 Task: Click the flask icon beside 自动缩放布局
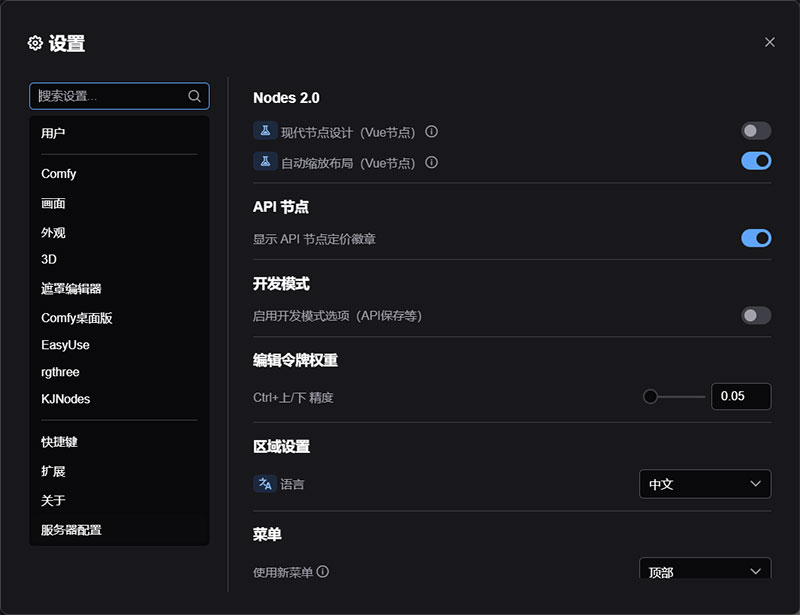[265, 161]
